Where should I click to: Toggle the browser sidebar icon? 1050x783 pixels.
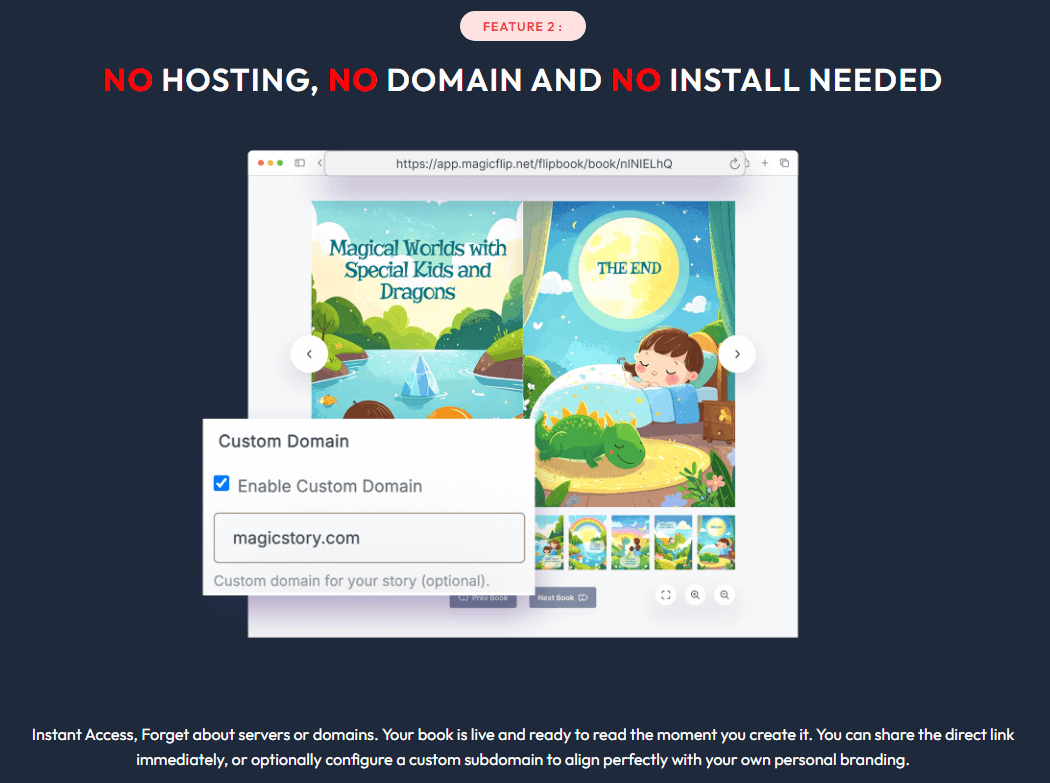point(299,163)
